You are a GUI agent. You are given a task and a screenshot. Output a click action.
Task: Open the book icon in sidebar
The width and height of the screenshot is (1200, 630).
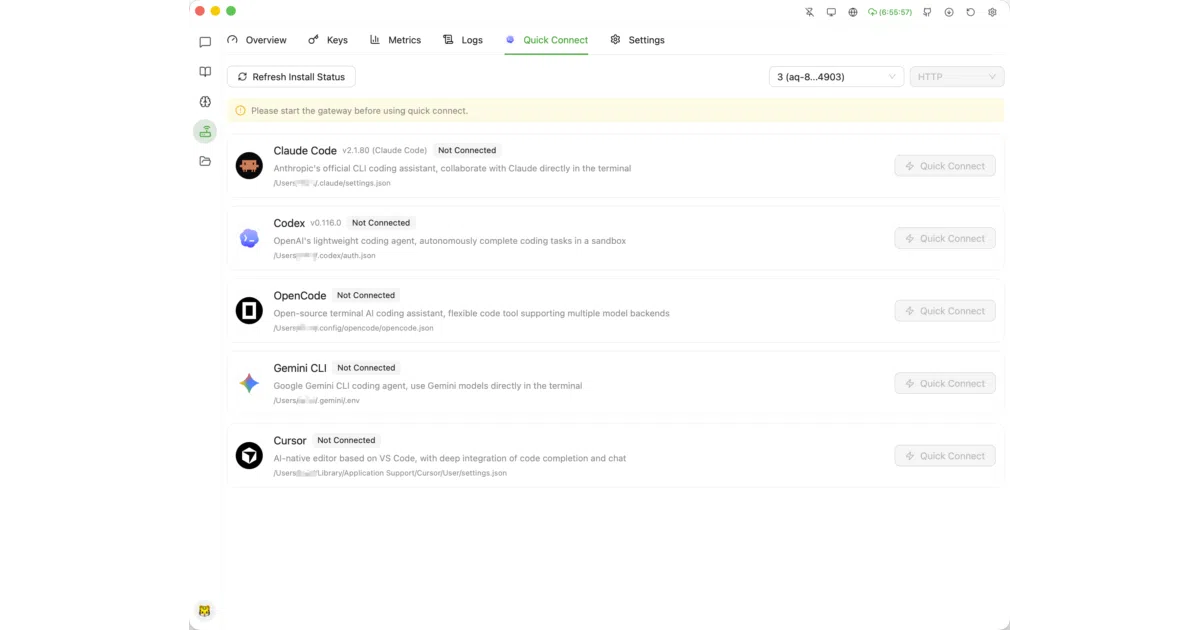click(205, 72)
